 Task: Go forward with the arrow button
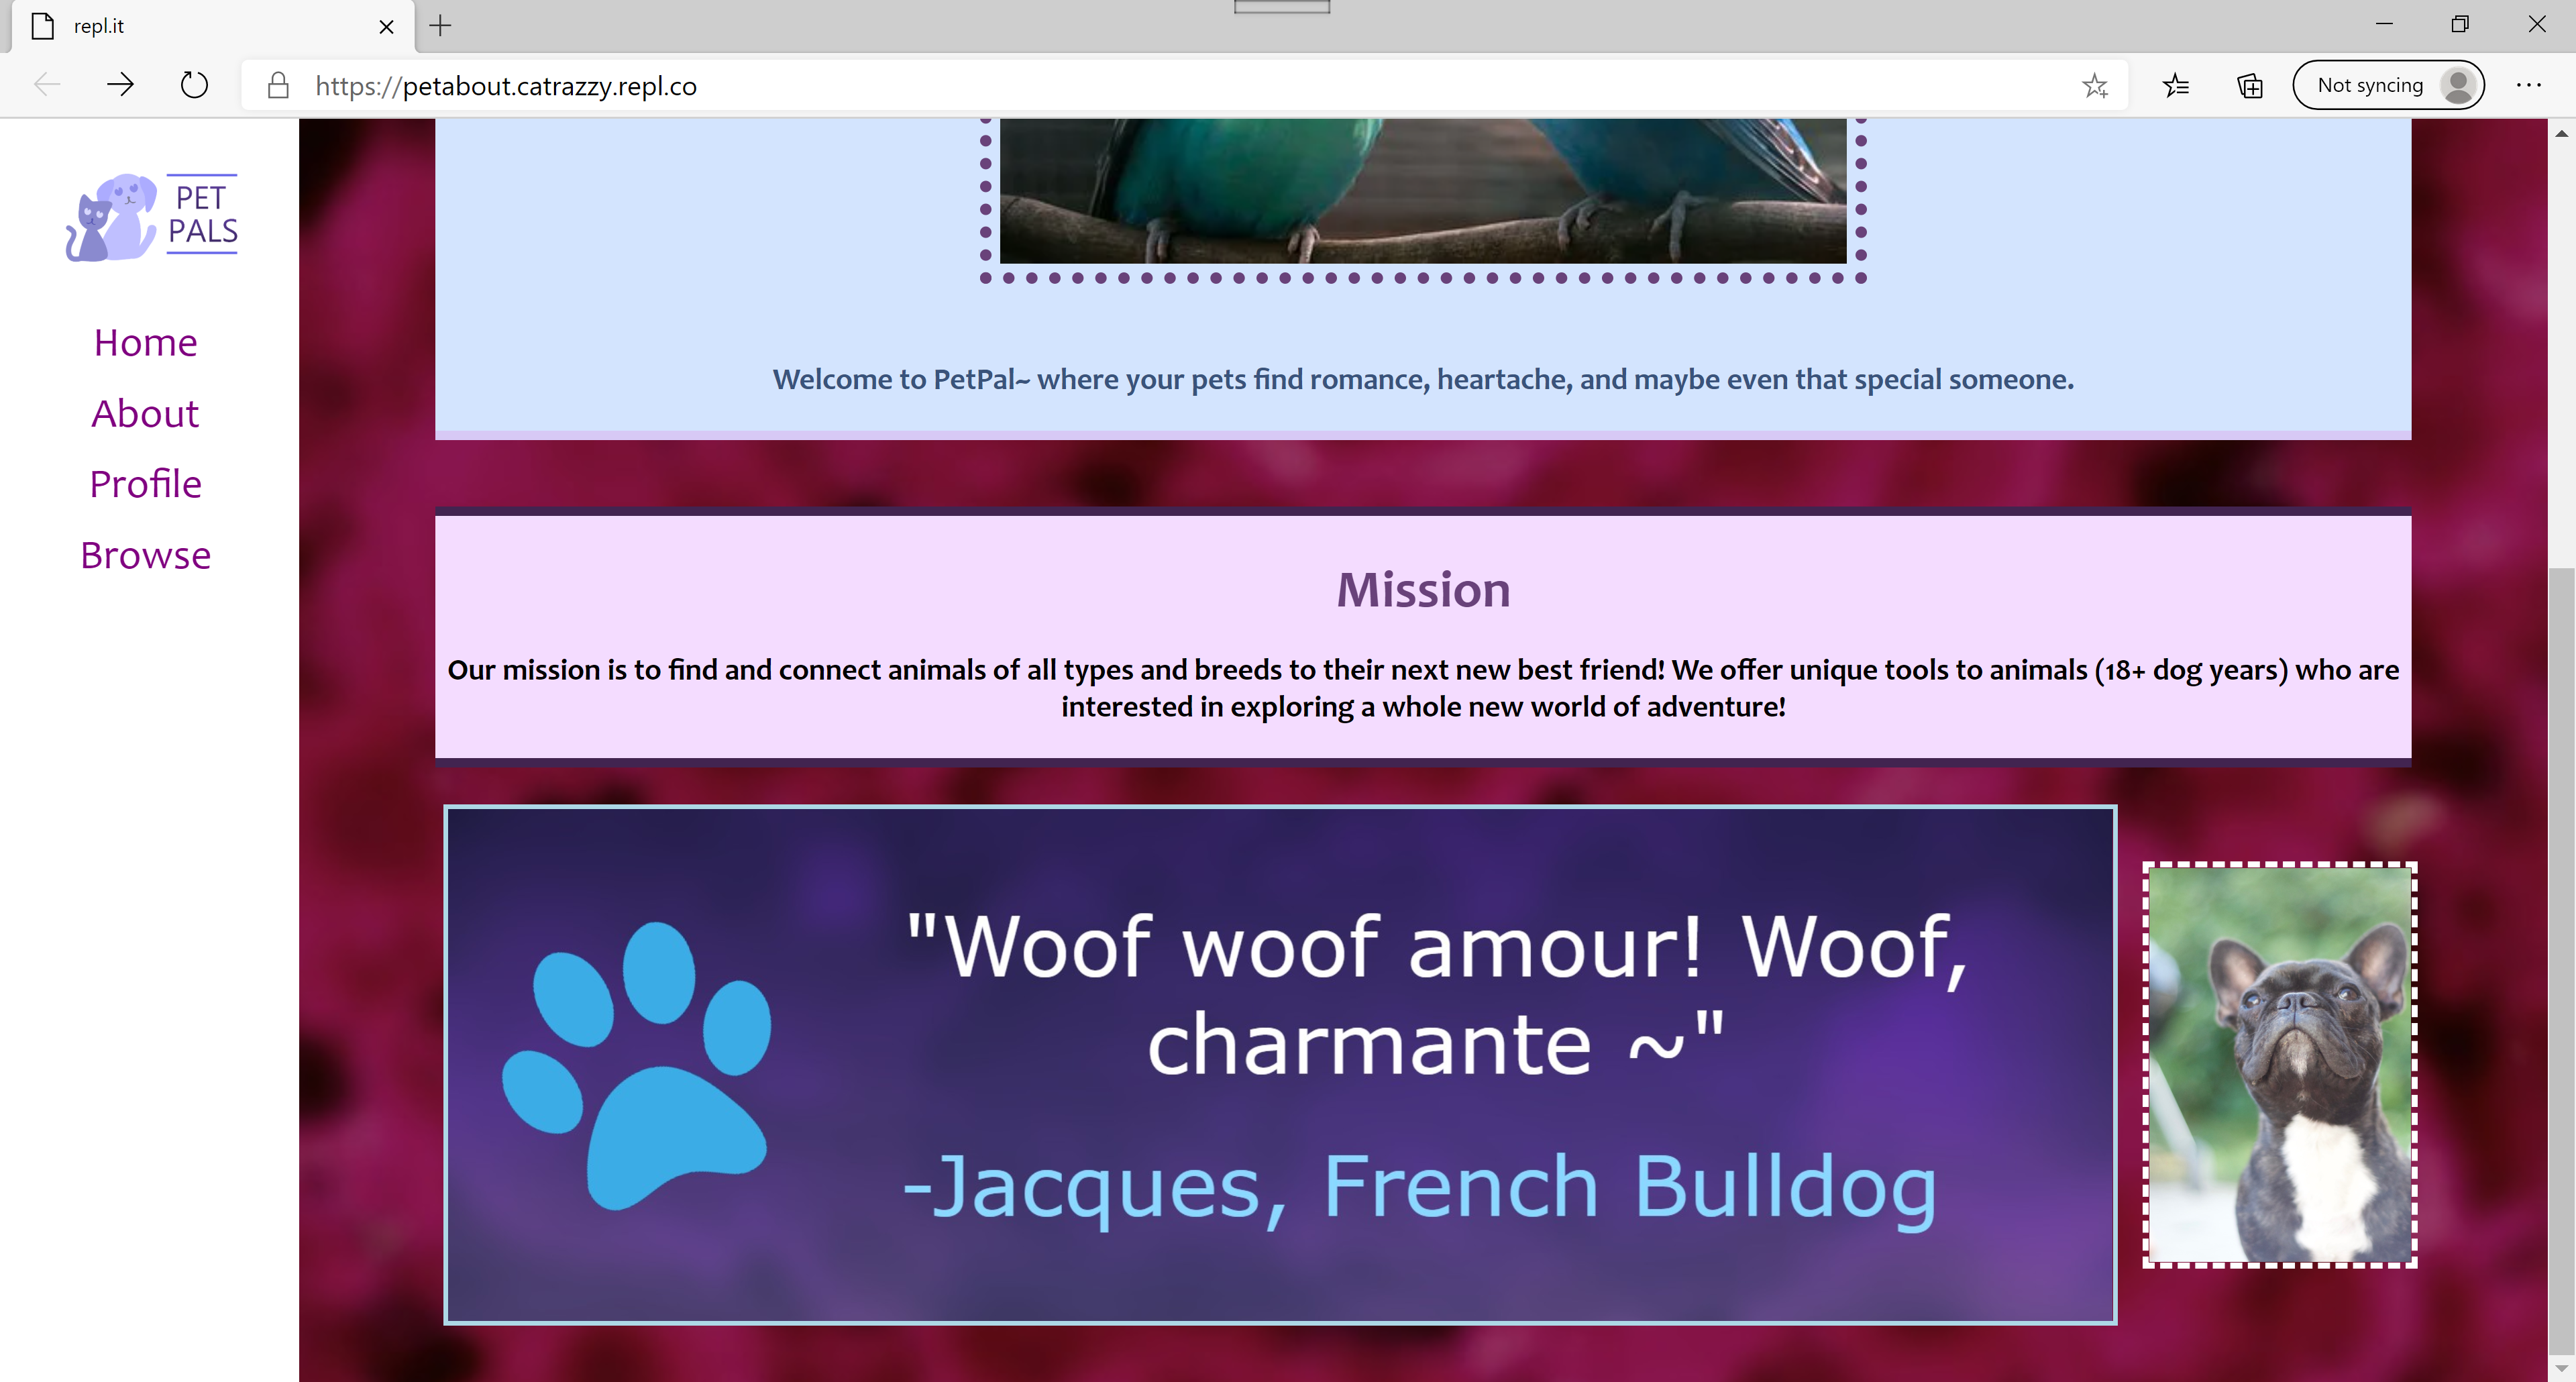pyautogui.click(x=120, y=85)
